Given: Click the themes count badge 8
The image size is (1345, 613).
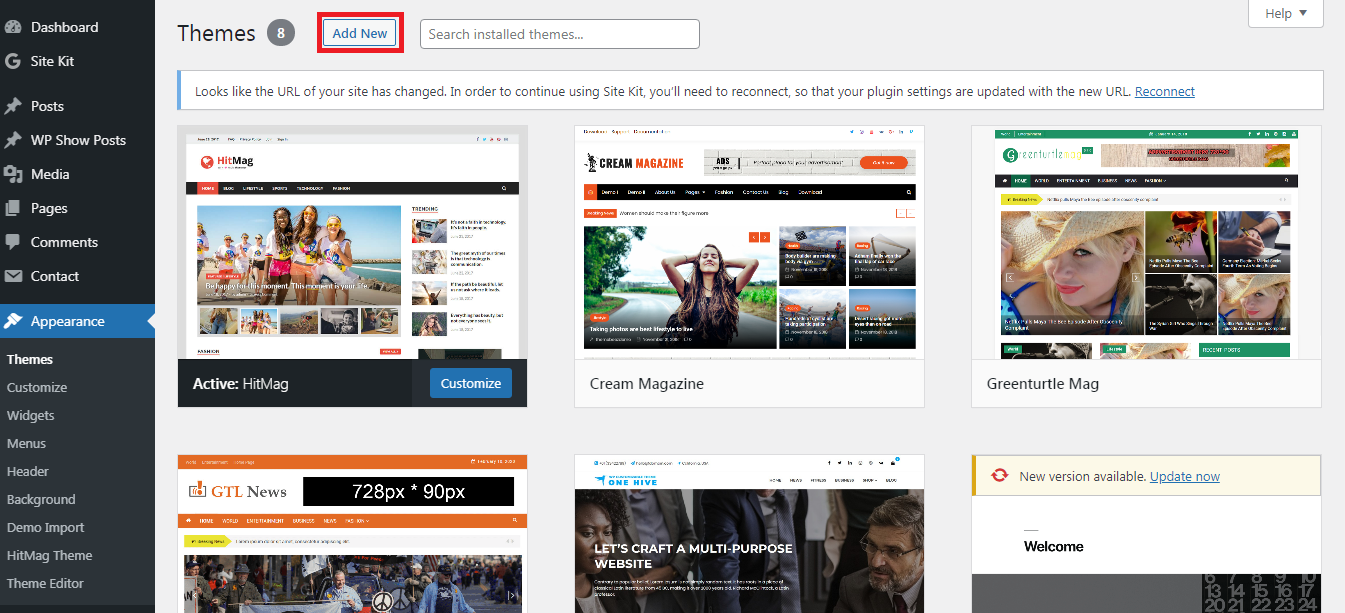Looking at the screenshot, I should point(281,33).
